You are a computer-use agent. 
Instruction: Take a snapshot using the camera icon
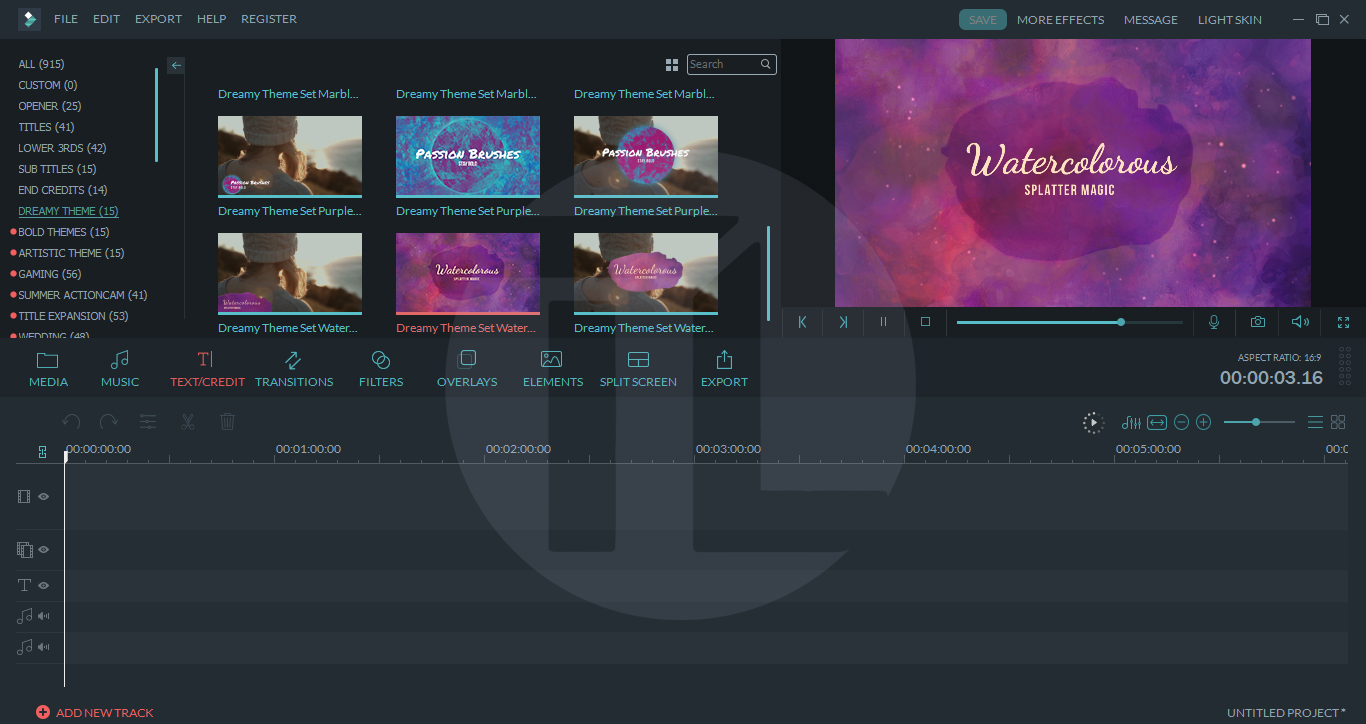[x=1257, y=322]
